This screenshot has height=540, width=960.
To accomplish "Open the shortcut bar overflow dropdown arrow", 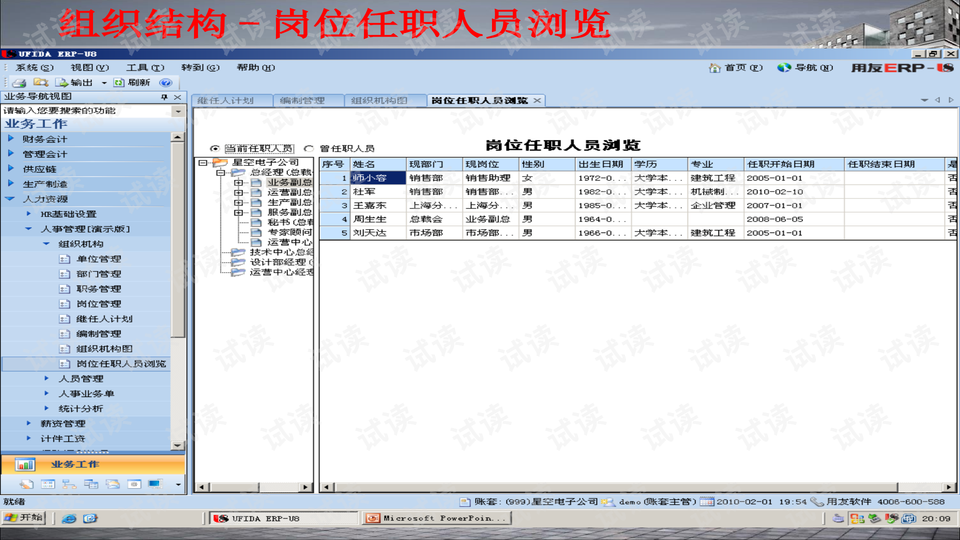I will coord(178,485).
